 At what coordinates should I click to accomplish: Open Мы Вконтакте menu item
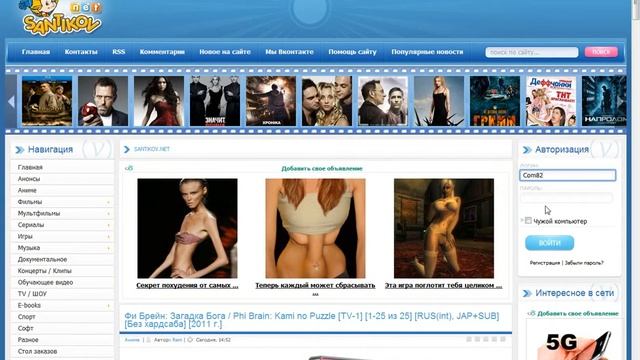click(289, 52)
